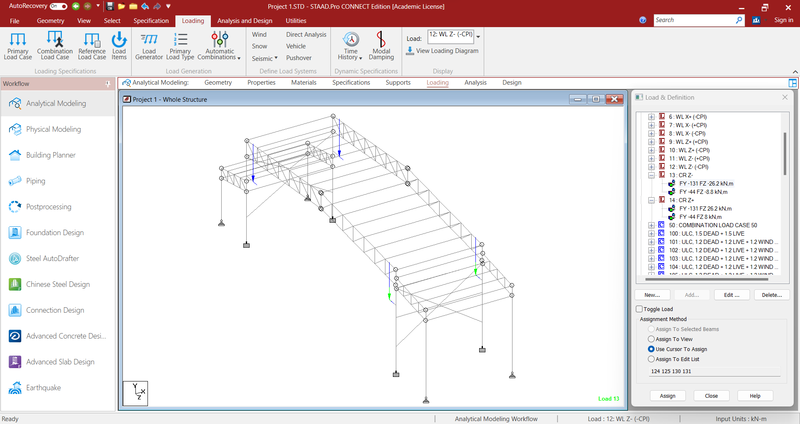Launch the Load Generator

[x=149, y=46]
